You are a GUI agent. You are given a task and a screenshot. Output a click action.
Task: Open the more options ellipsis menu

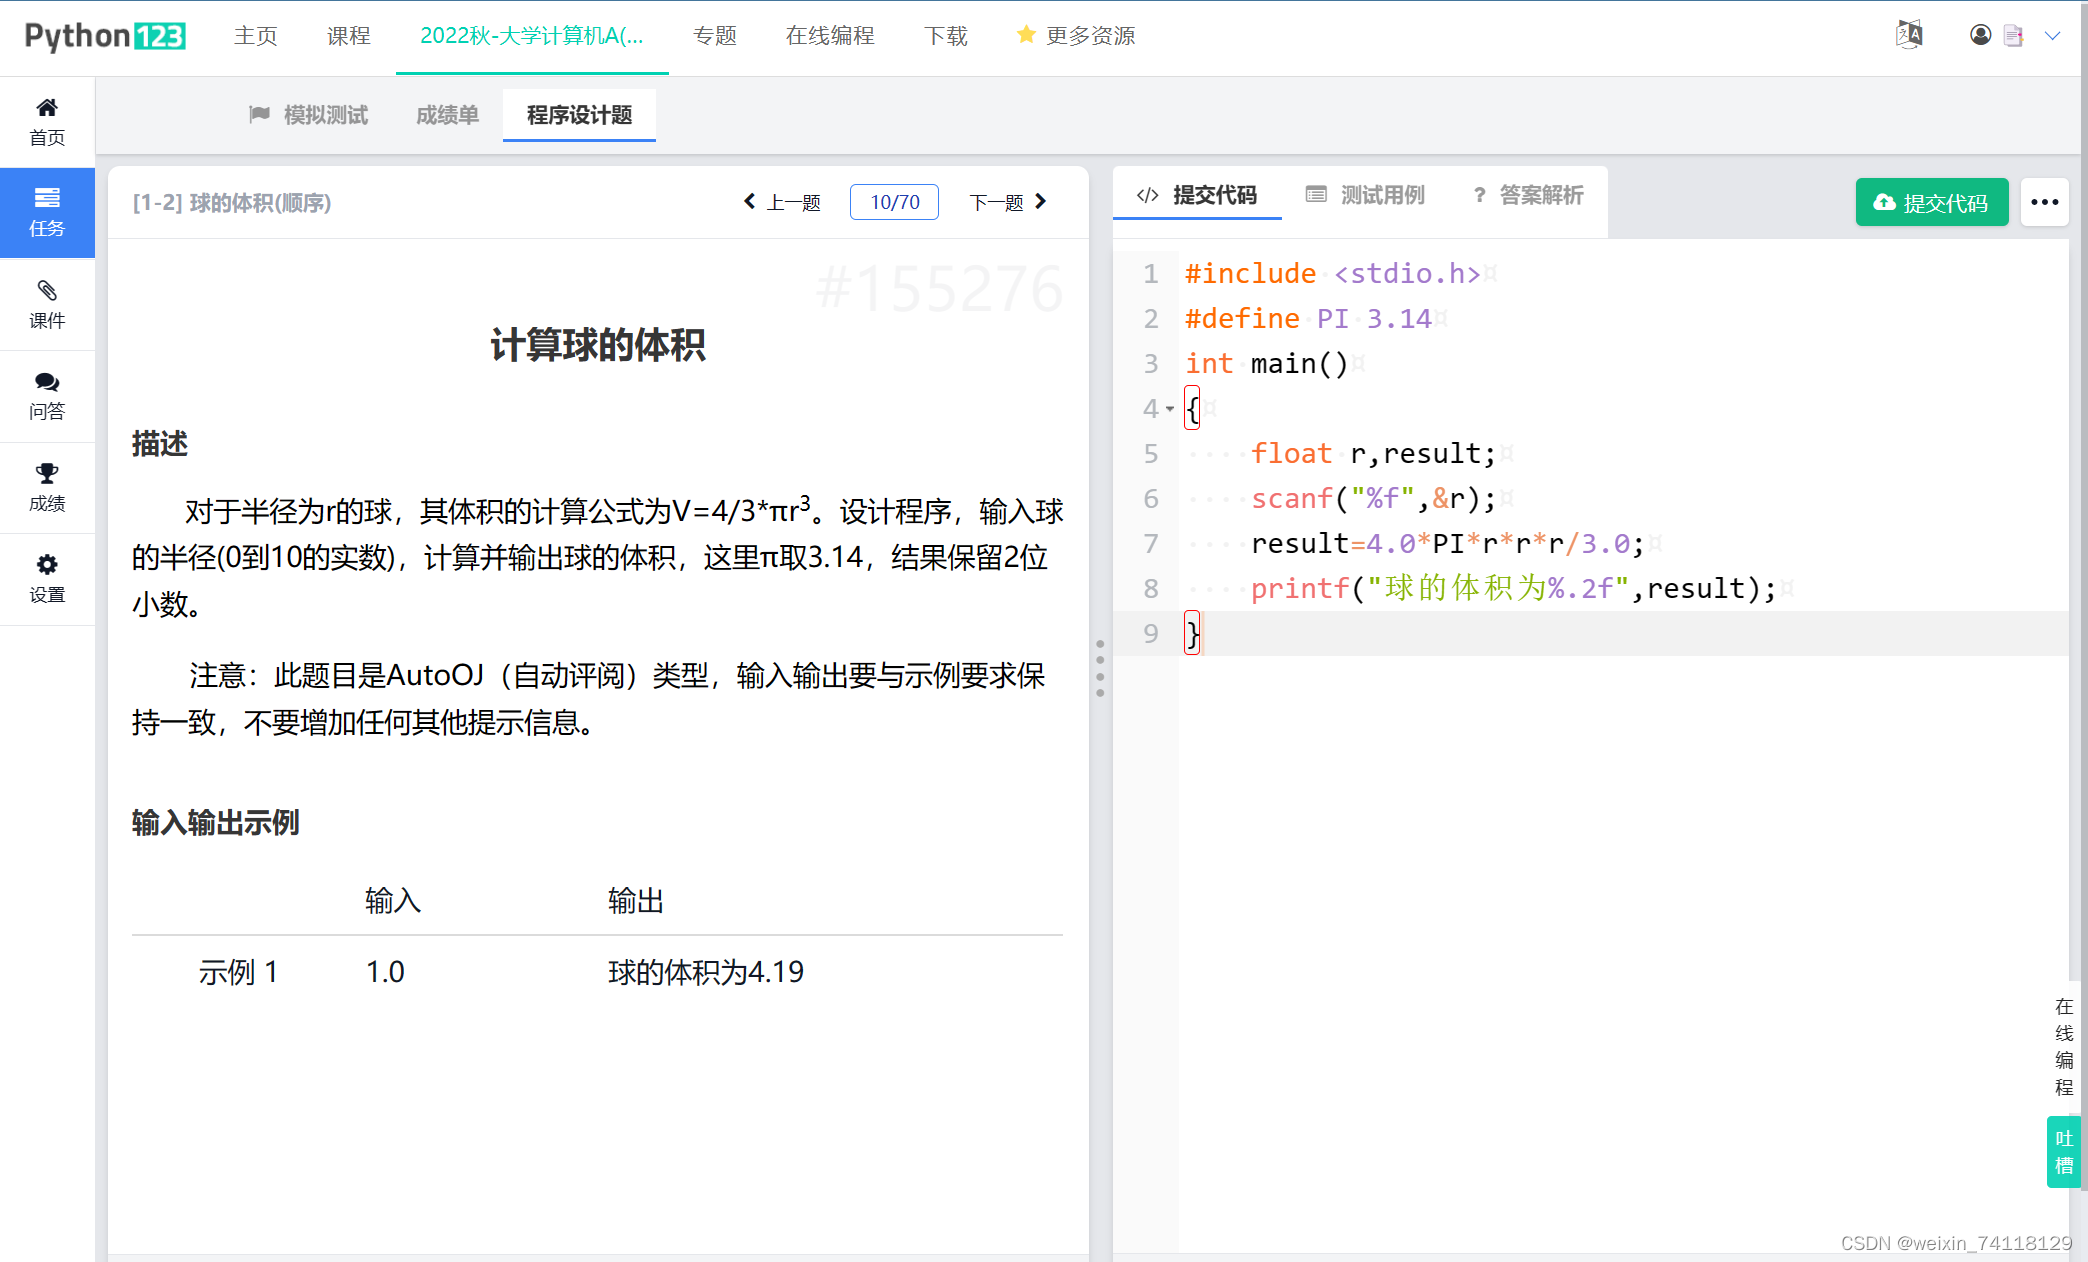click(2044, 202)
